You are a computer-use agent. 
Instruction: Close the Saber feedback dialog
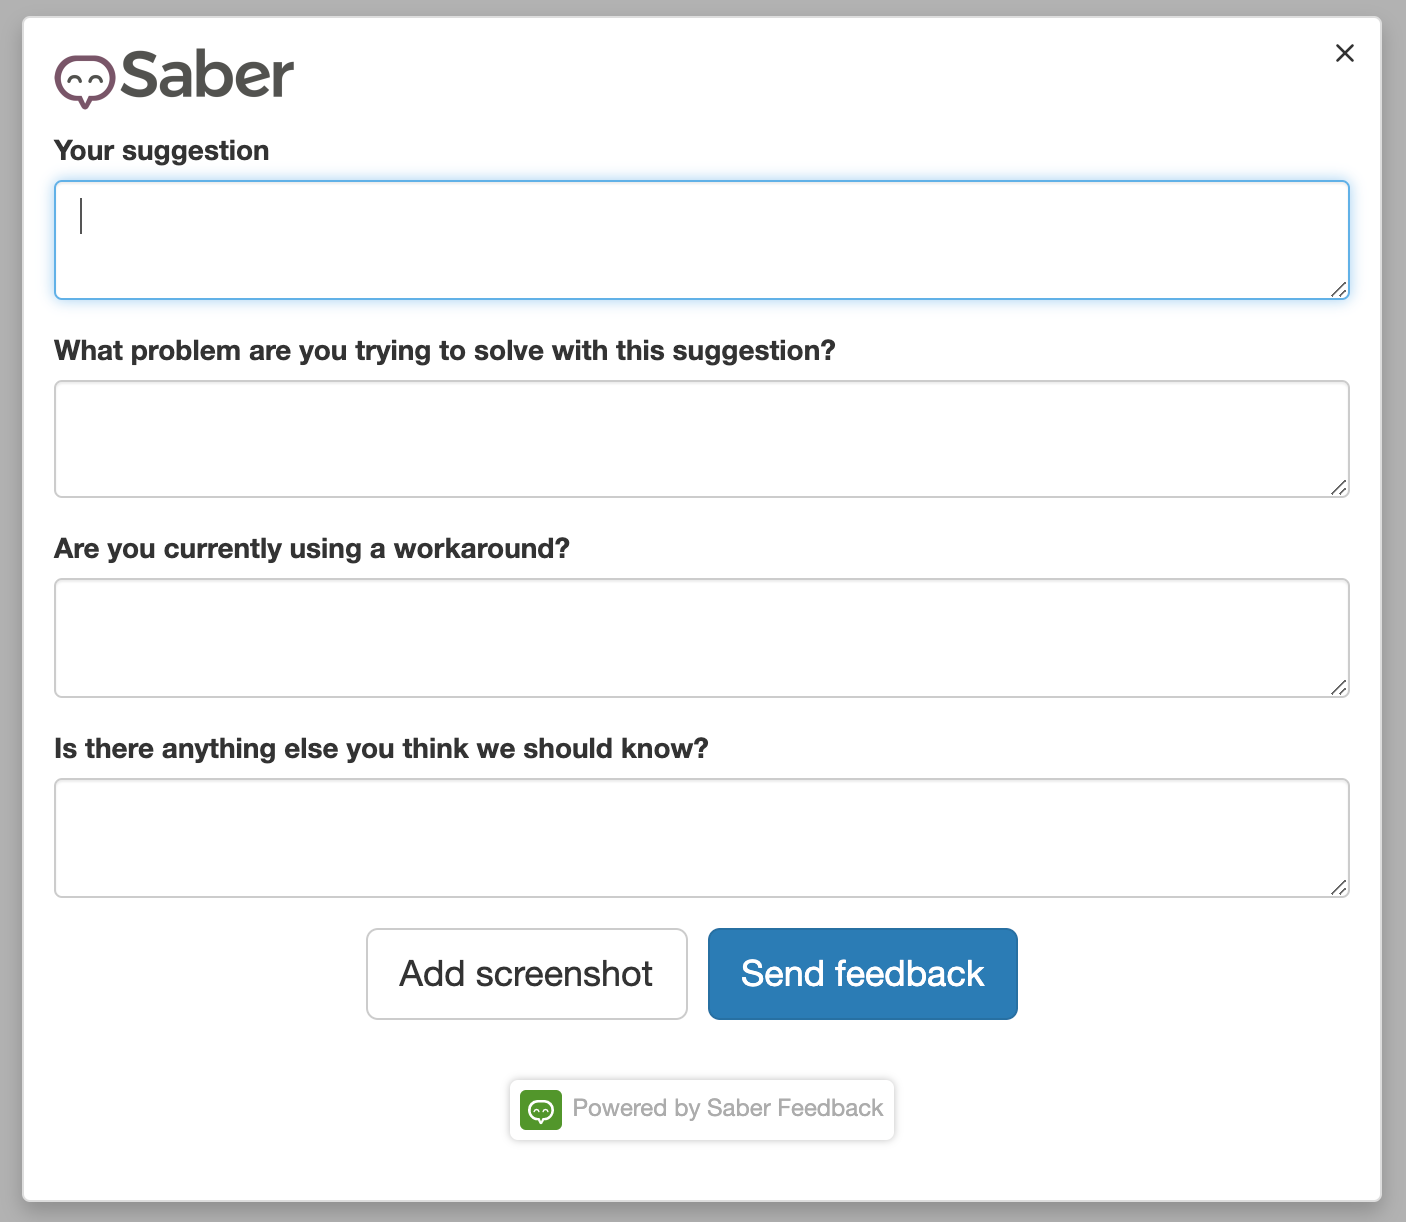coord(1344,53)
